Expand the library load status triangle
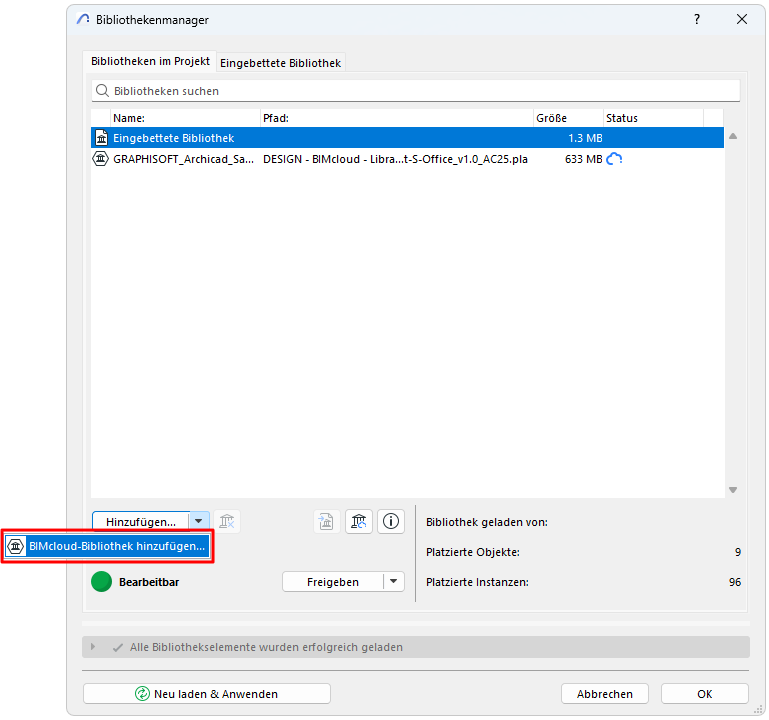The height and width of the screenshot is (720, 769). click(x=93, y=647)
